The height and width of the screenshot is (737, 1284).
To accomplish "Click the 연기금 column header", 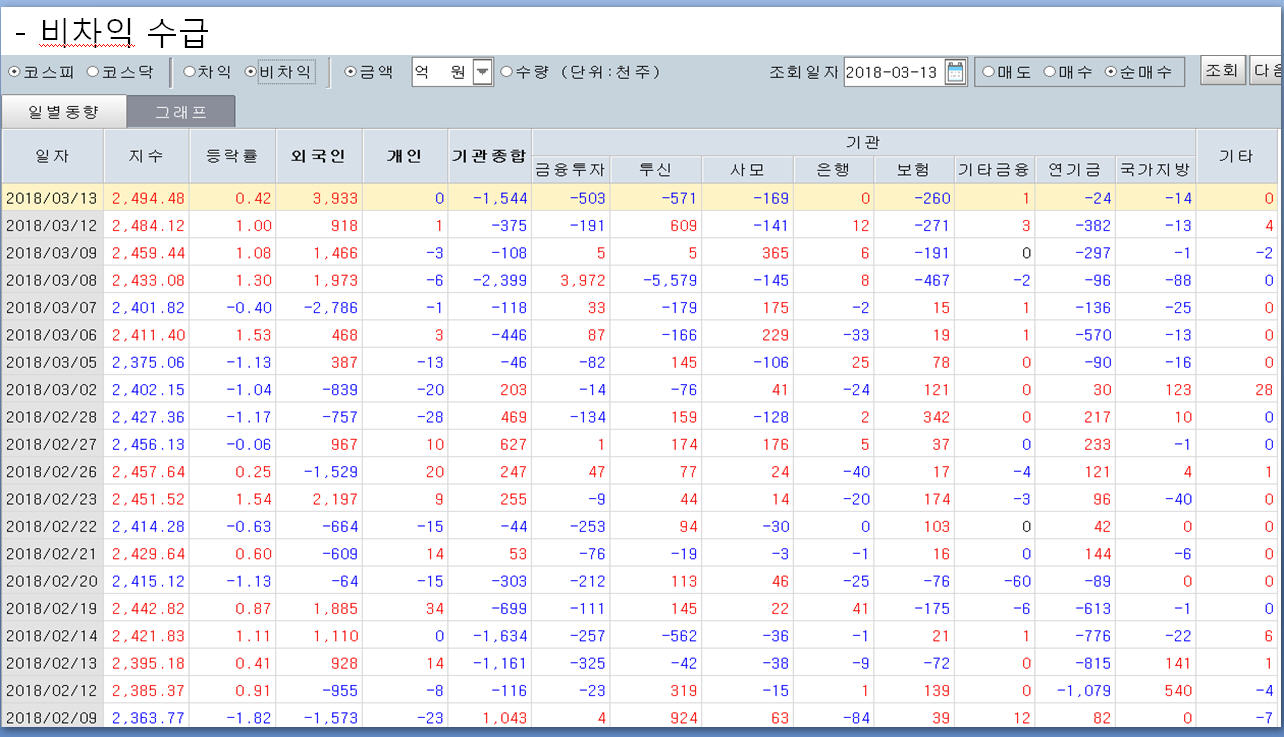I will click(x=1075, y=170).
